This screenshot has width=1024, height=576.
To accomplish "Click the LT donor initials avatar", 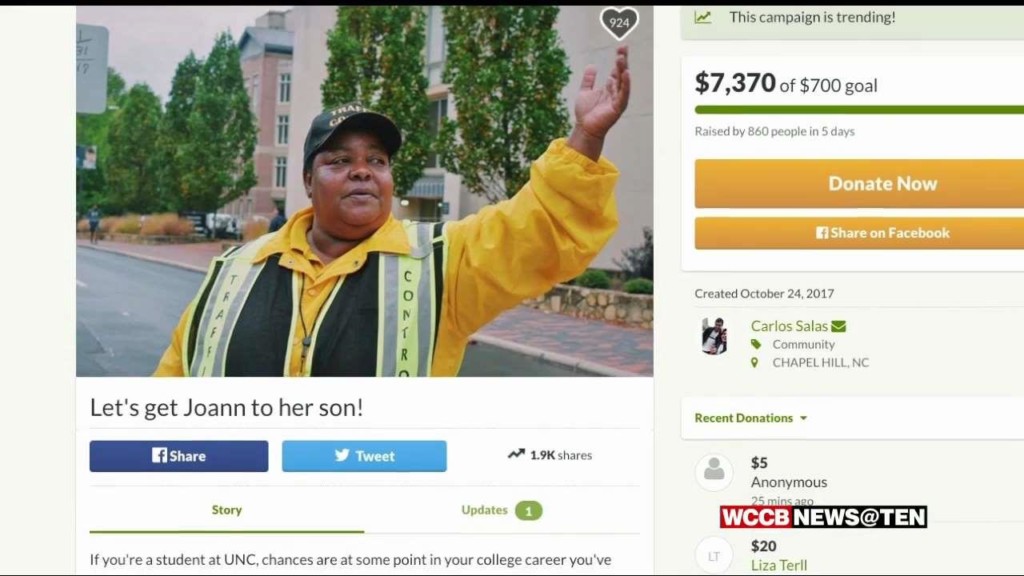I will point(714,555).
